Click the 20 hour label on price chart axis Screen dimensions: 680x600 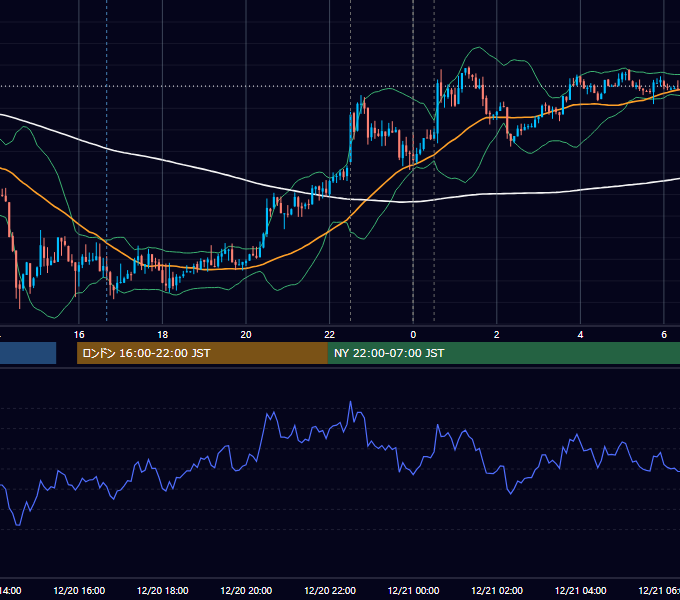[x=246, y=335]
